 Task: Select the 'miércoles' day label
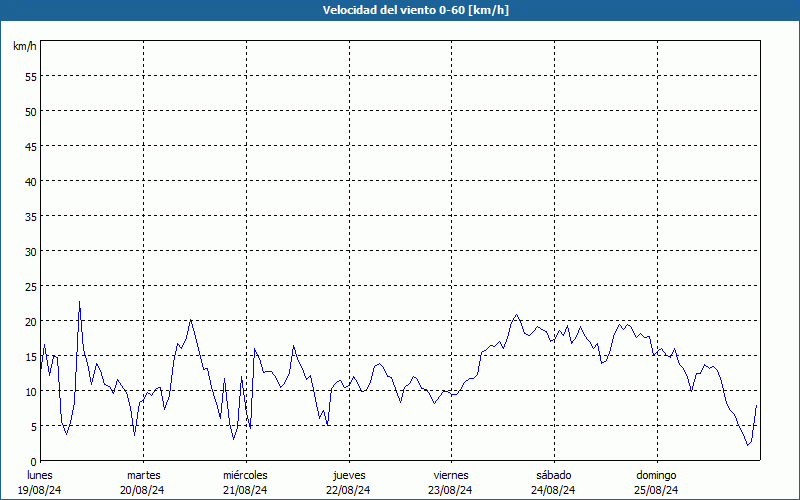point(245,475)
